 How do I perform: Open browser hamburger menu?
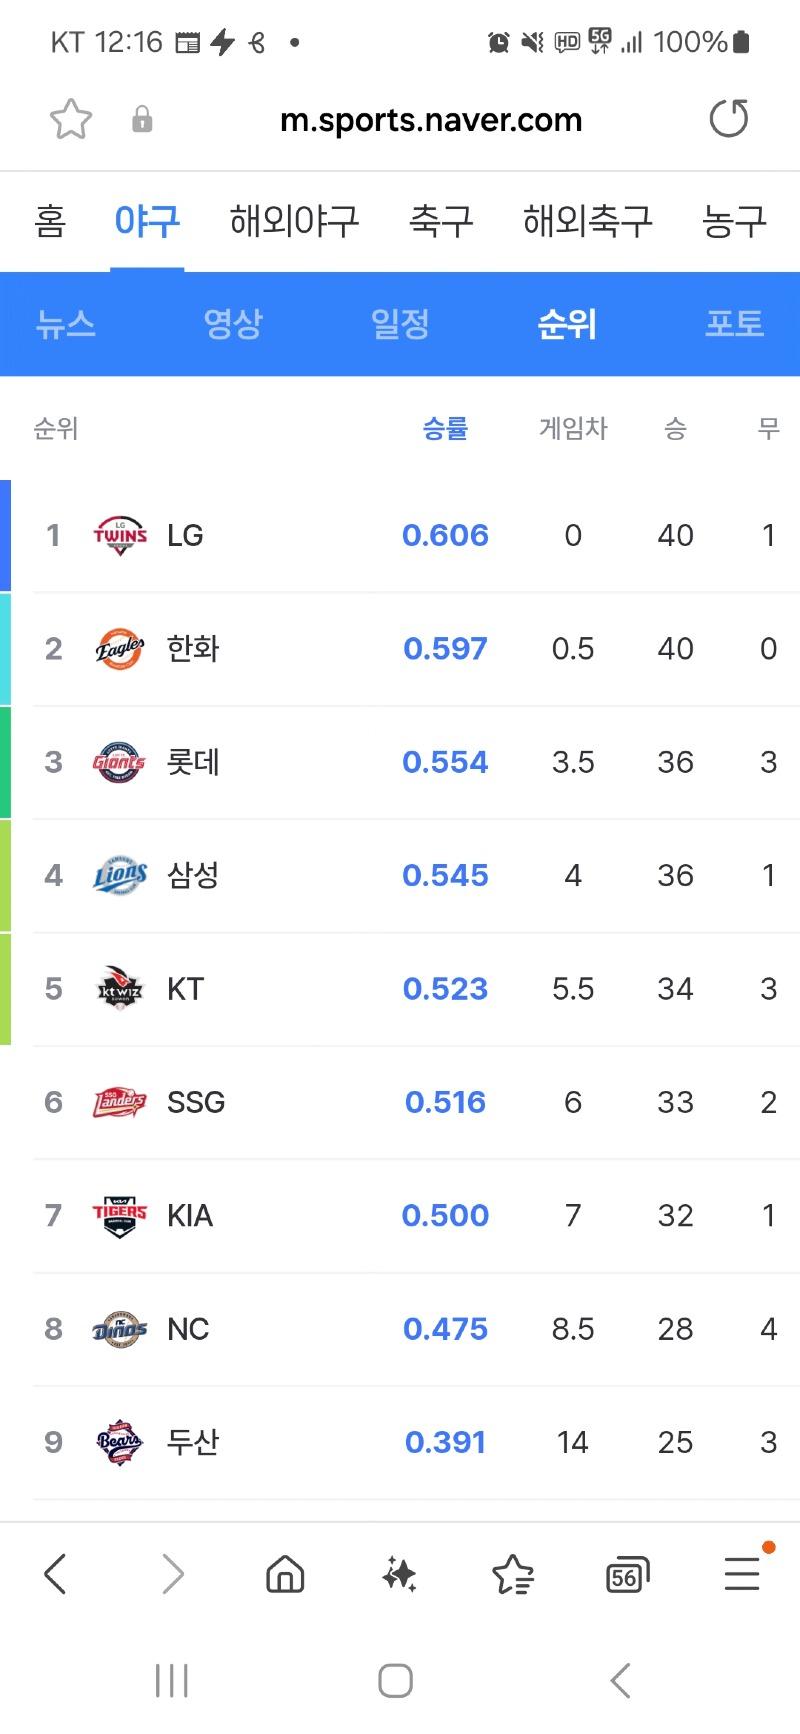pos(742,1573)
